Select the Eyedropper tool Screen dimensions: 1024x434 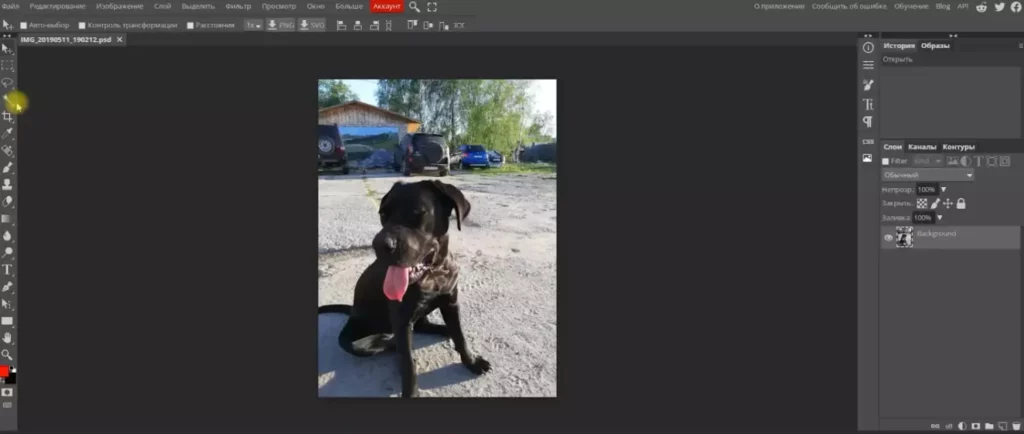click(7, 133)
